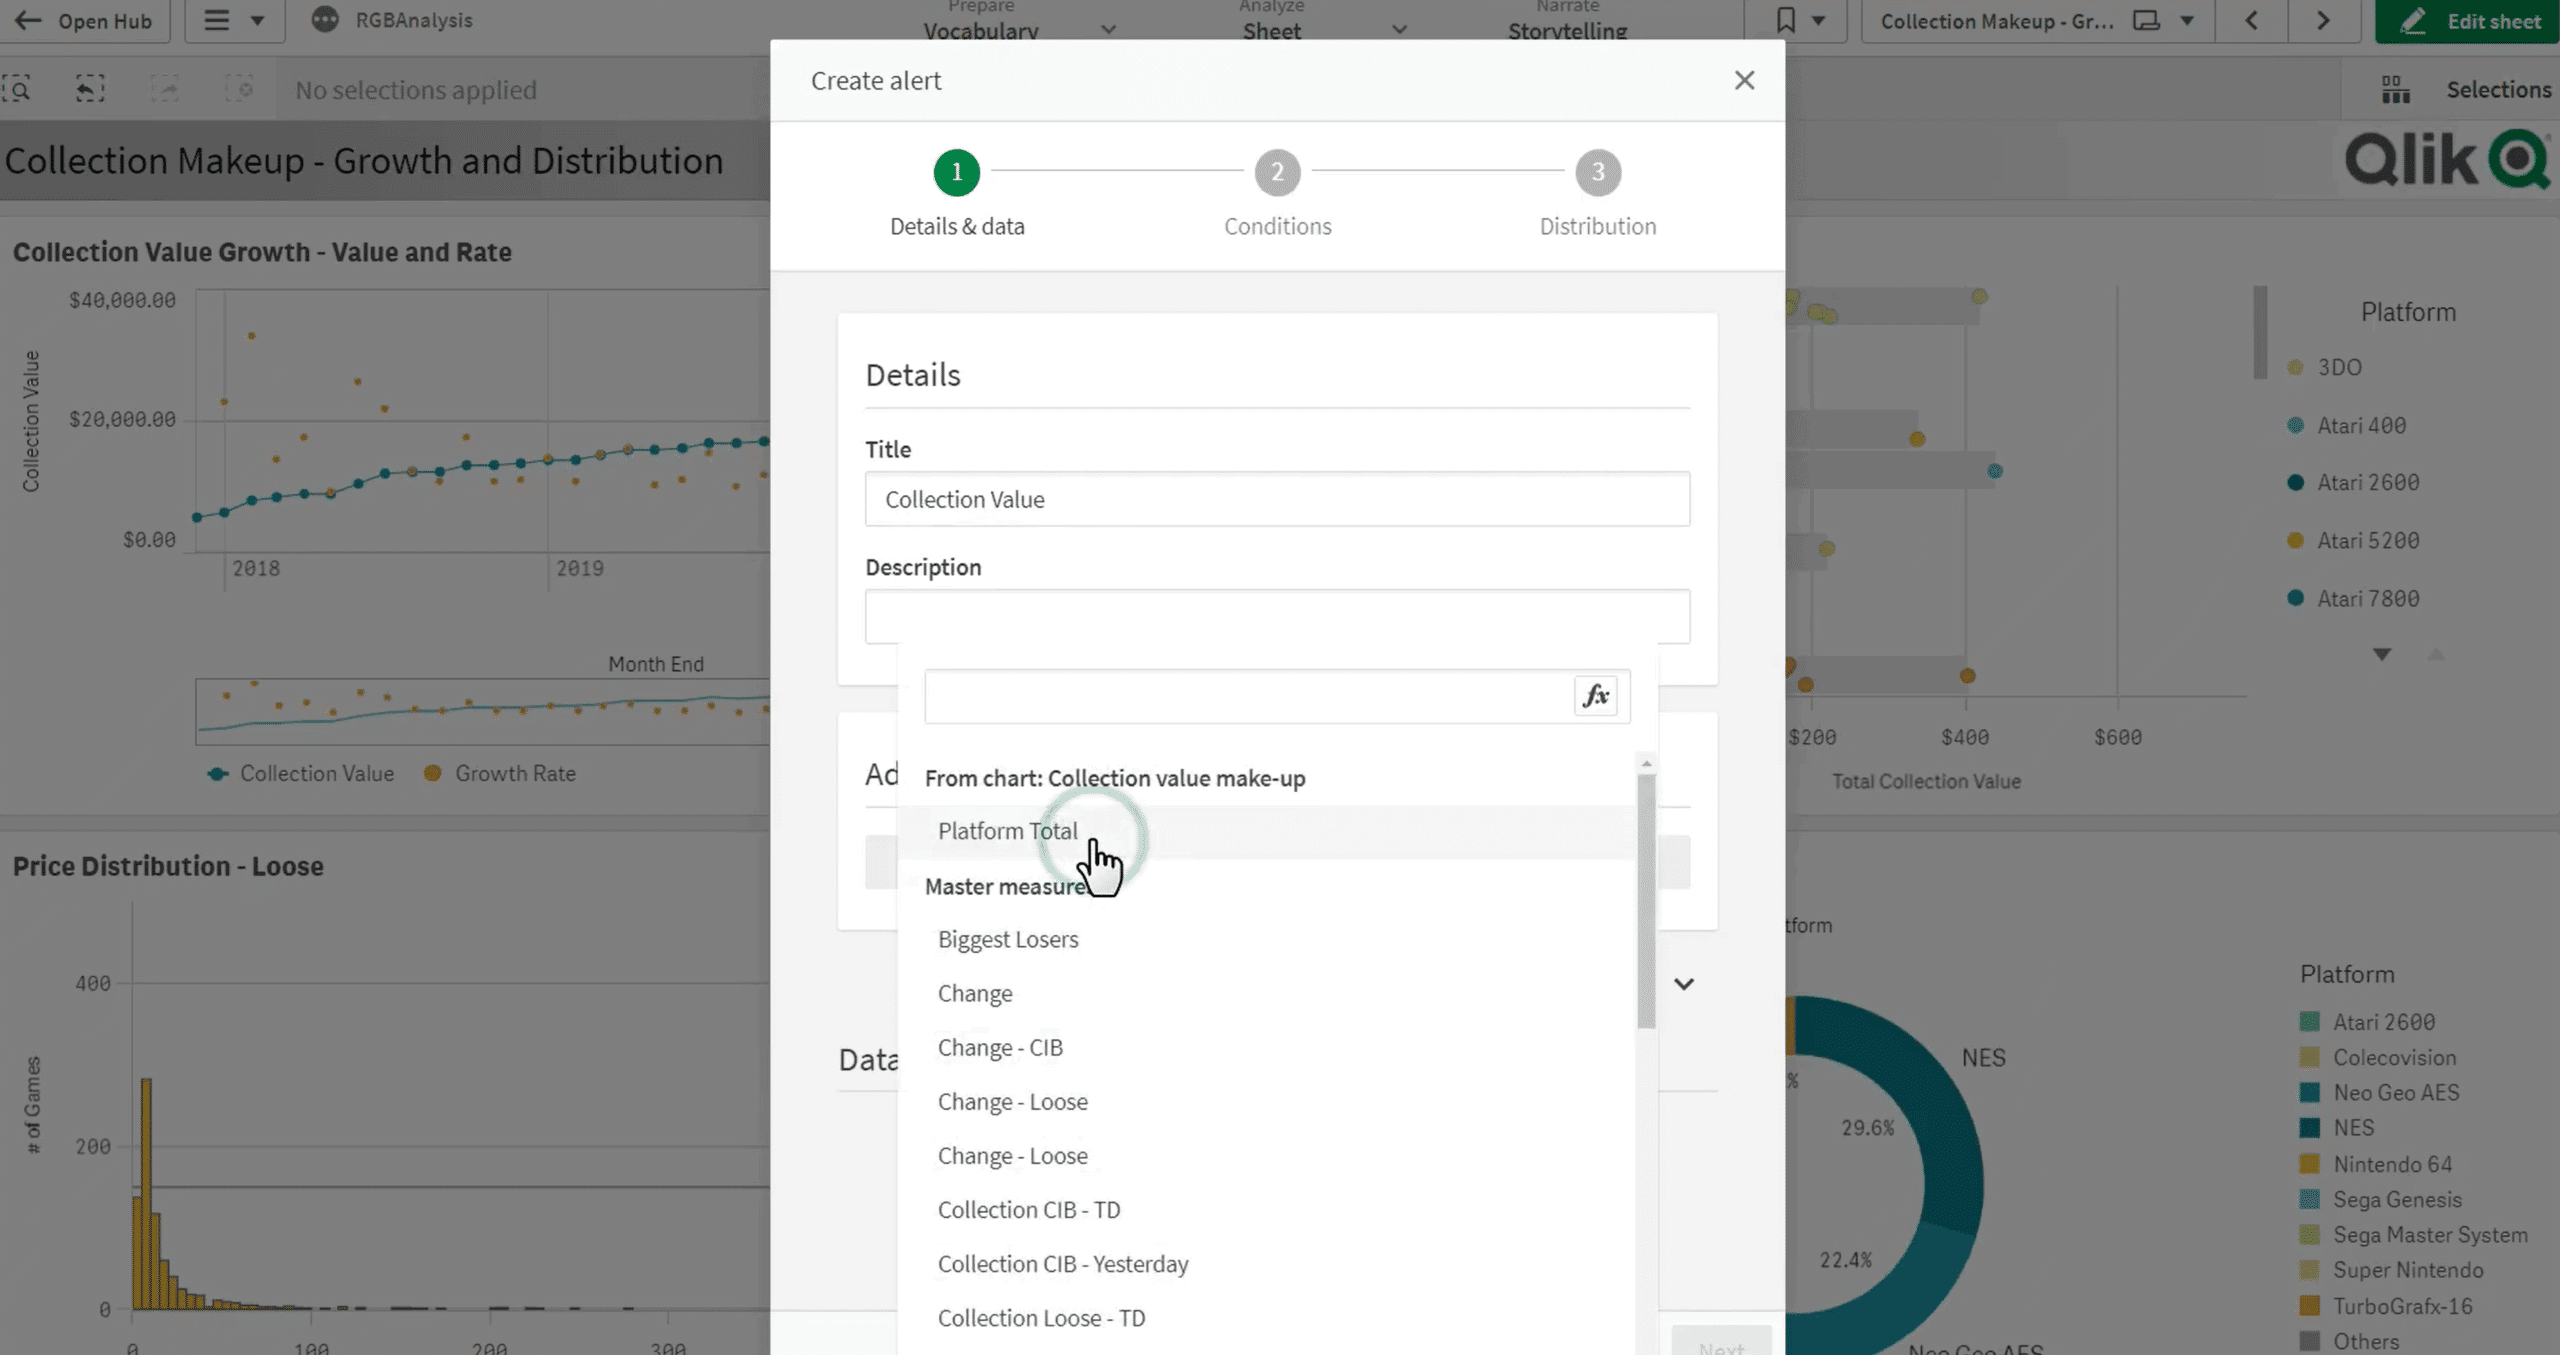
Task: Click Price Distribution - Loose chart title
Action: click(168, 866)
